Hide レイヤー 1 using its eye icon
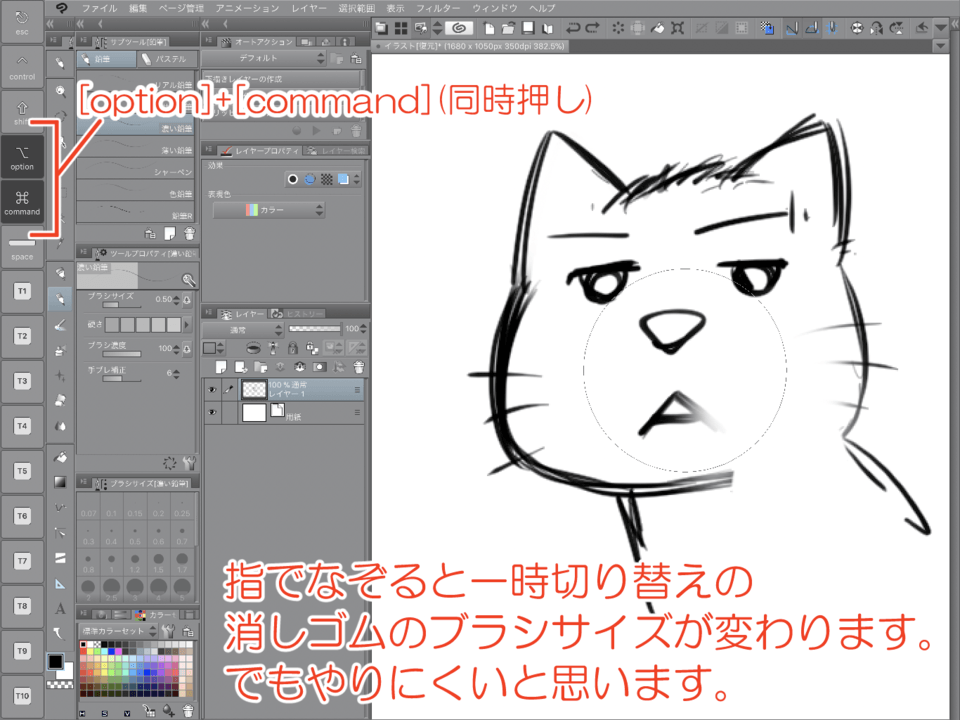The image size is (960, 720). (x=212, y=389)
